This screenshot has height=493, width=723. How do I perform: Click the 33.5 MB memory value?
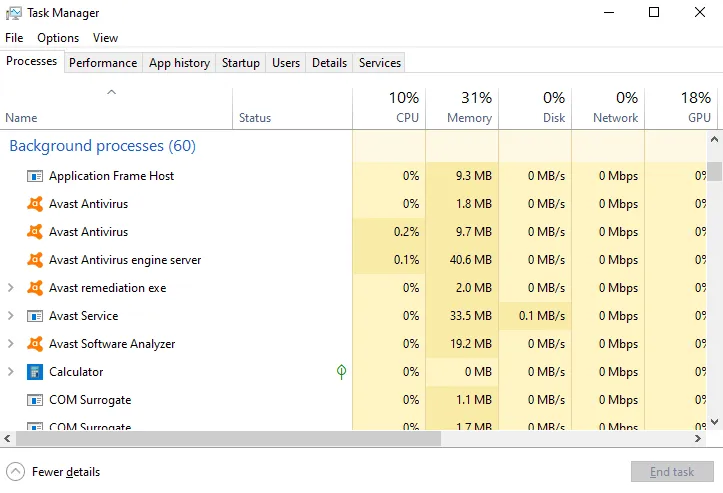pyautogui.click(x=471, y=316)
